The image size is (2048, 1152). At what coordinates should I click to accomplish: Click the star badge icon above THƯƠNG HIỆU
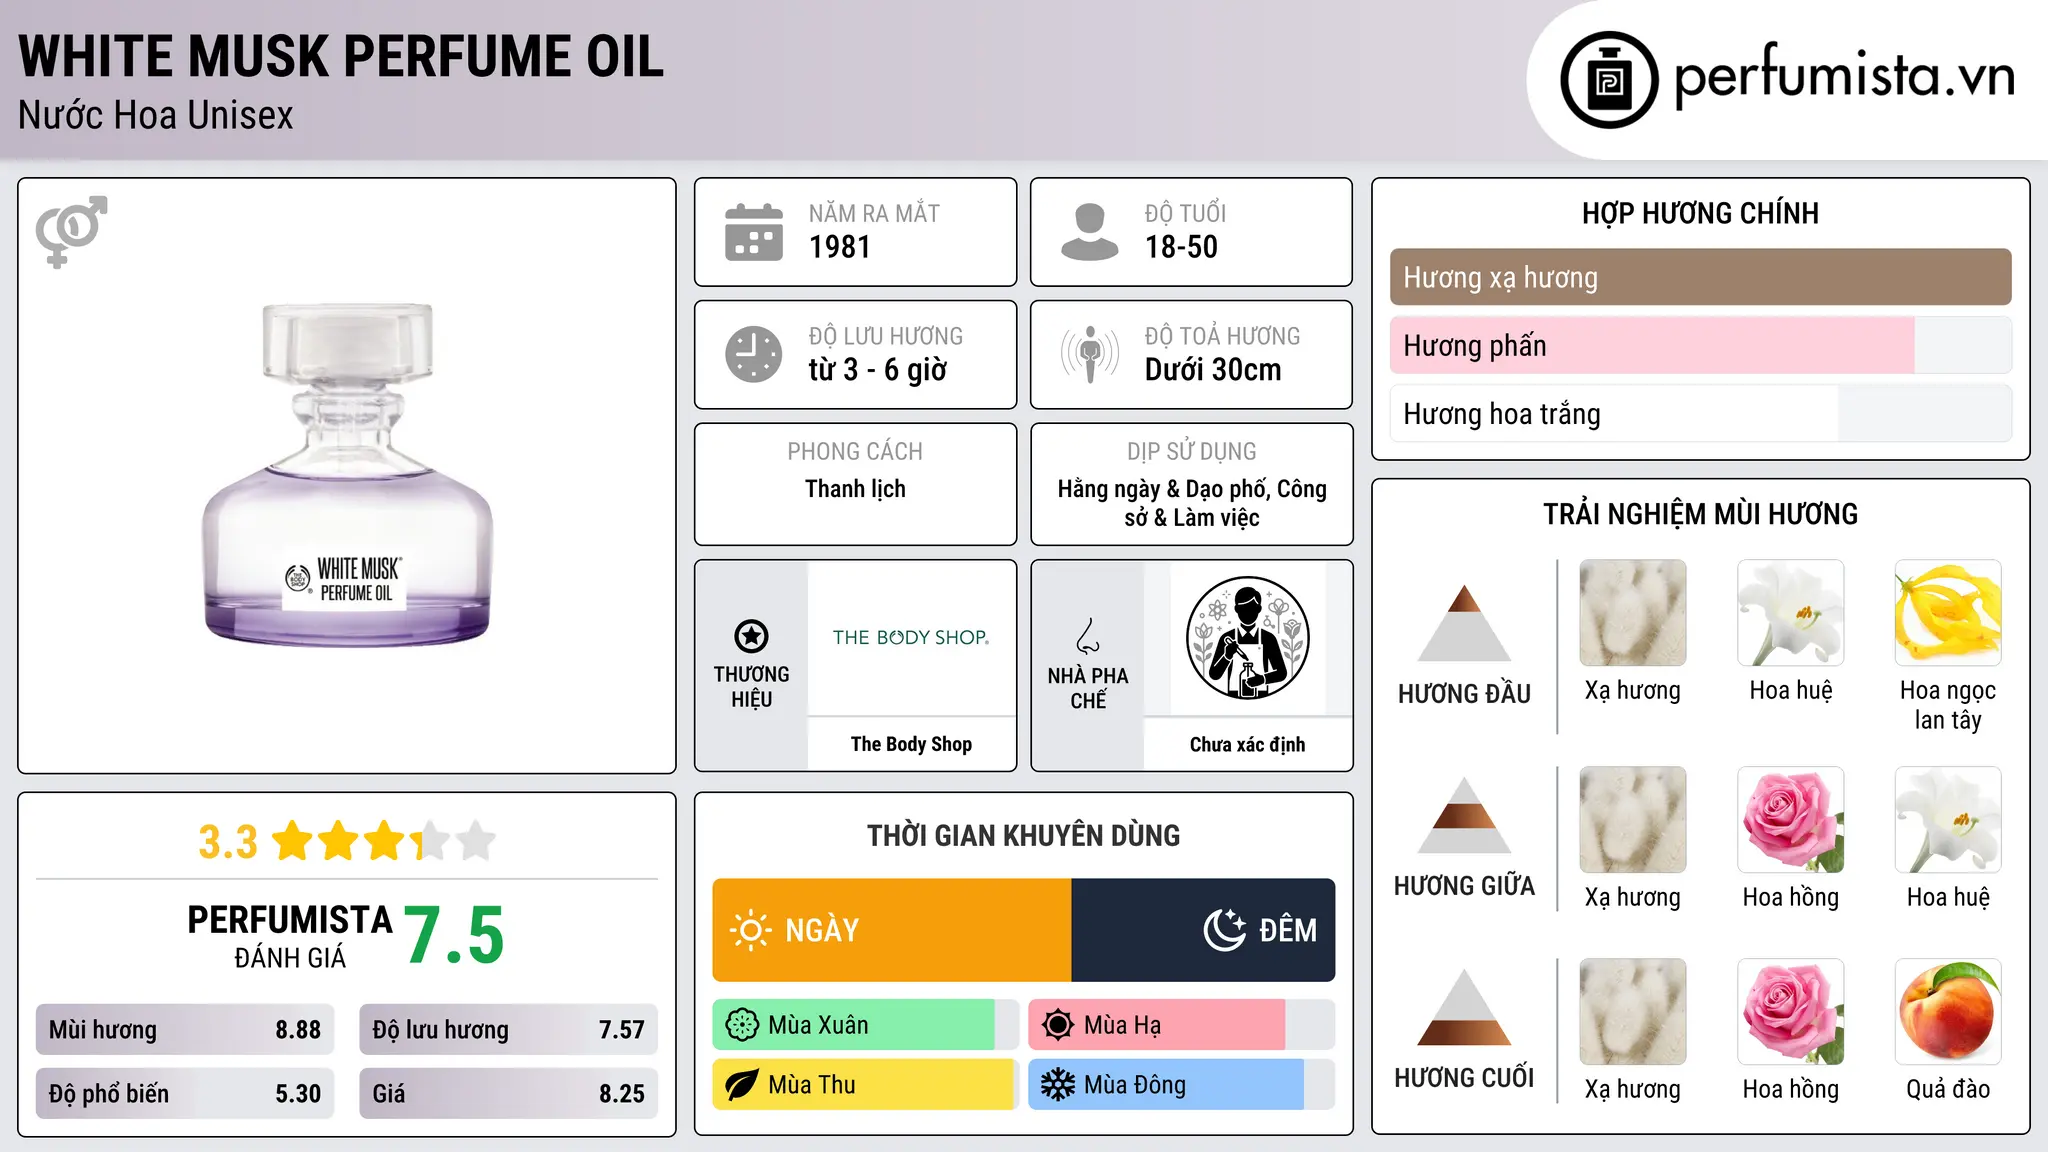coord(751,636)
